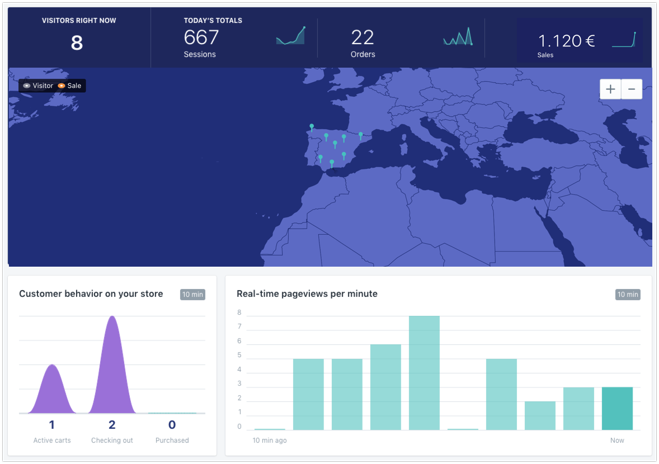Zoom in the map with plus button

(610, 89)
